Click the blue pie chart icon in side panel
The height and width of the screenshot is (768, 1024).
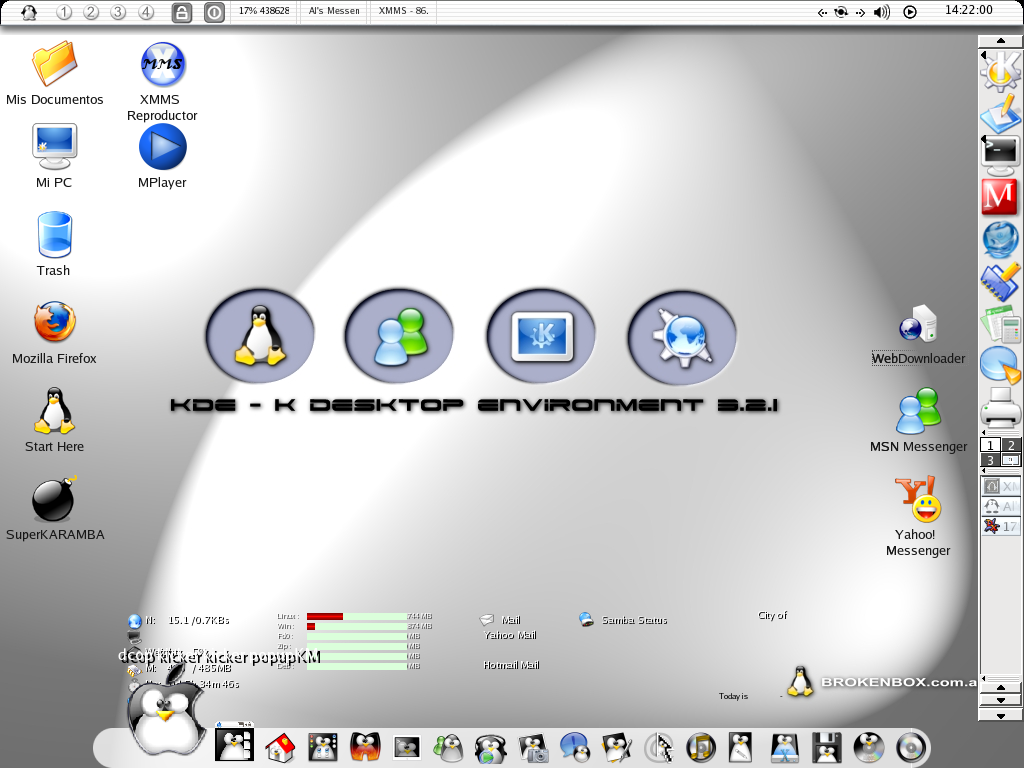1000,364
